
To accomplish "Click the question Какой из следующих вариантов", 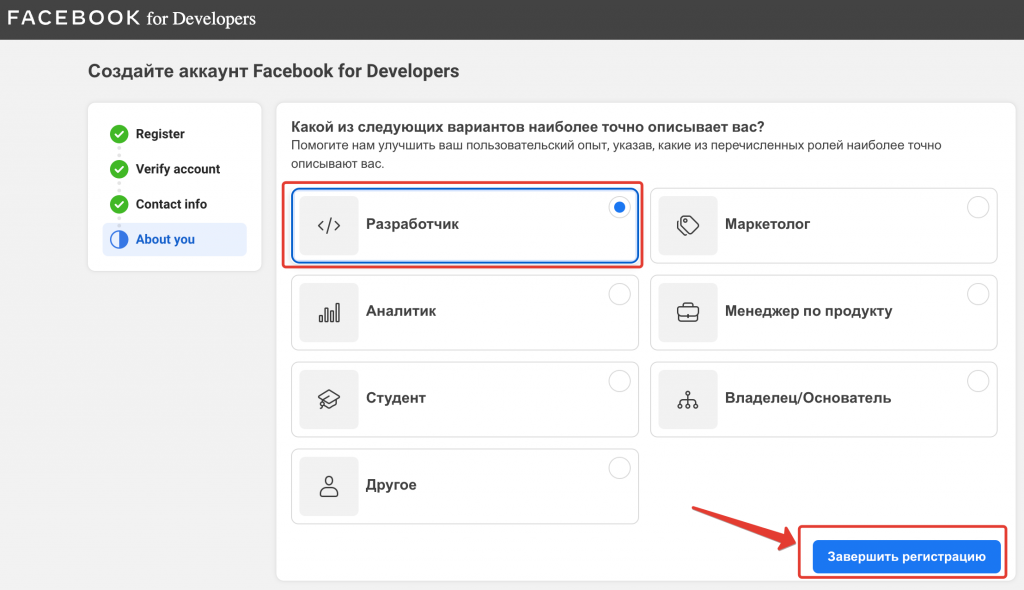I will pyautogui.click(x=528, y=127).
